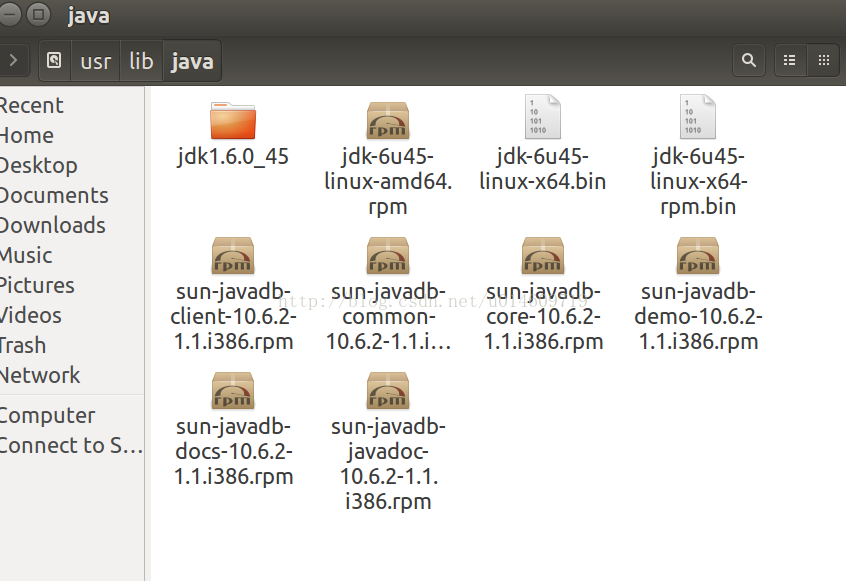The image size is (846, 581).
Task: Select the jdk-6u45-linux-amd64.rpm package icon
Action: point(388,120)
